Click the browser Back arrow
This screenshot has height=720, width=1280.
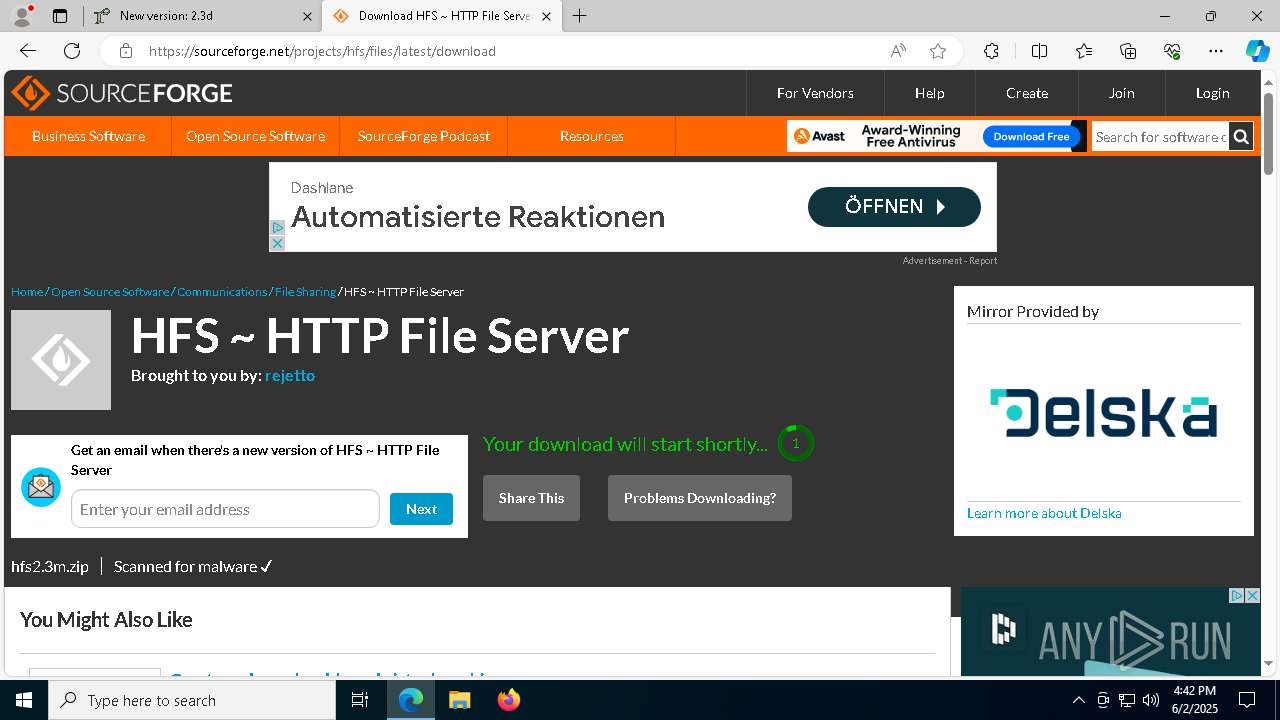click(x=28, y=51)
